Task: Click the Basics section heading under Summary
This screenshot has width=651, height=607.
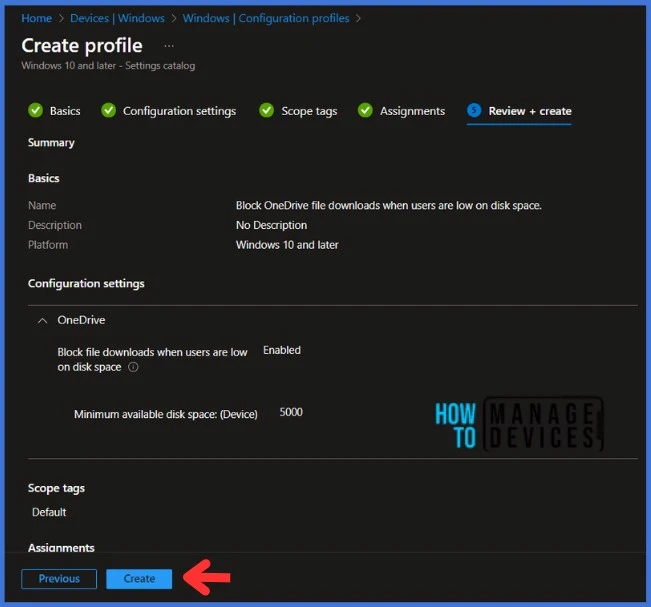Action: click(44, 179)
